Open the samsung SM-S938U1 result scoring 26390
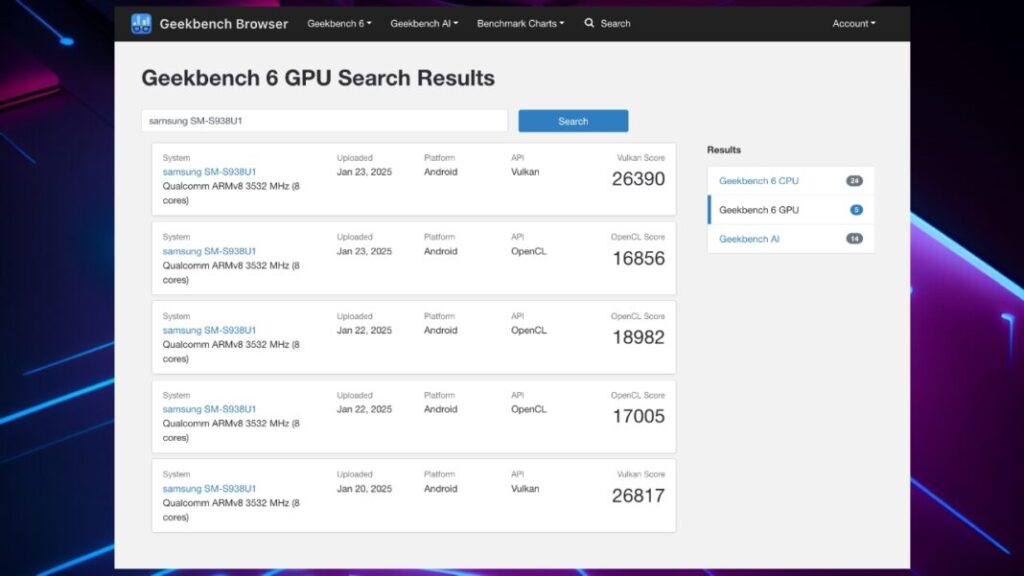 209,172
